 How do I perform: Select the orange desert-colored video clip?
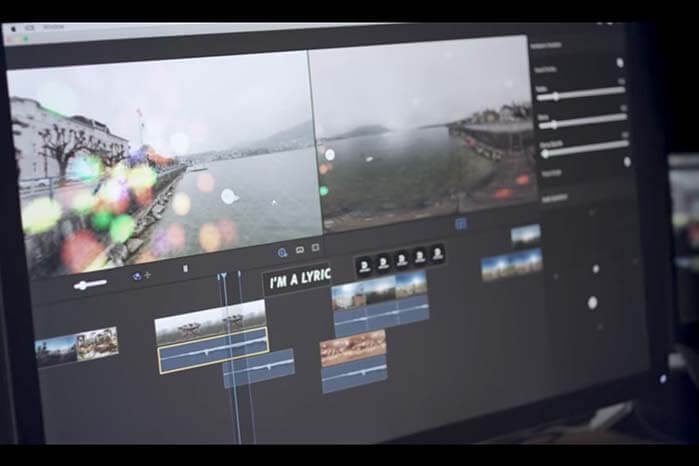(353, 348)
